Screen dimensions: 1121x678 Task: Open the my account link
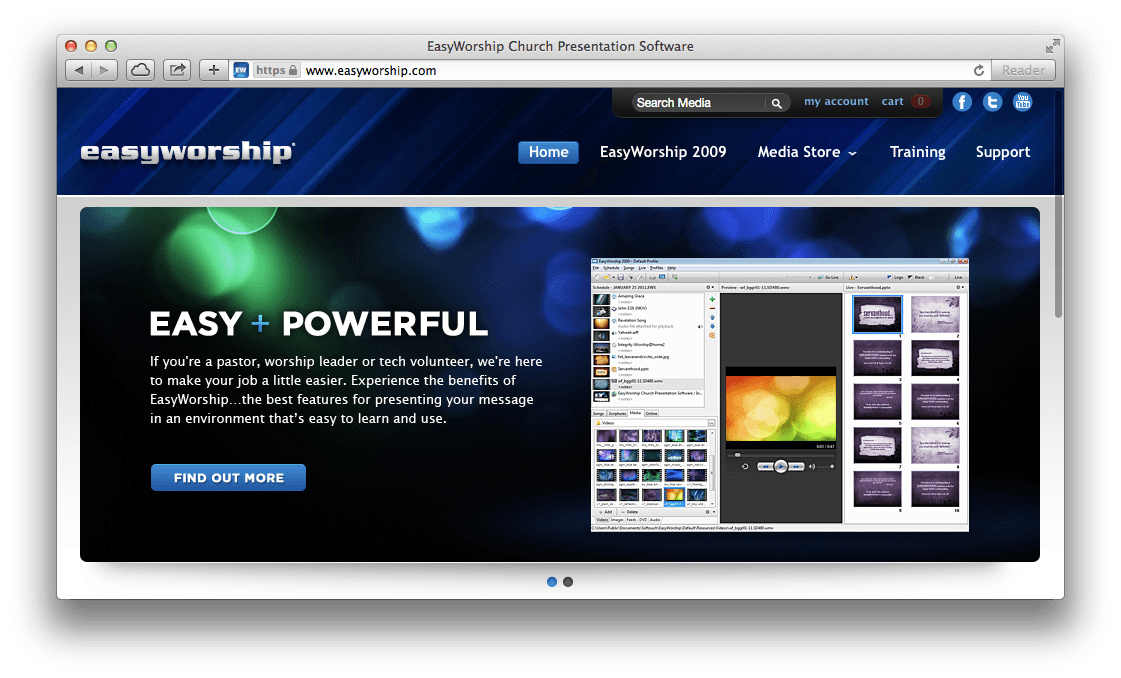click(x=837, y=101)
